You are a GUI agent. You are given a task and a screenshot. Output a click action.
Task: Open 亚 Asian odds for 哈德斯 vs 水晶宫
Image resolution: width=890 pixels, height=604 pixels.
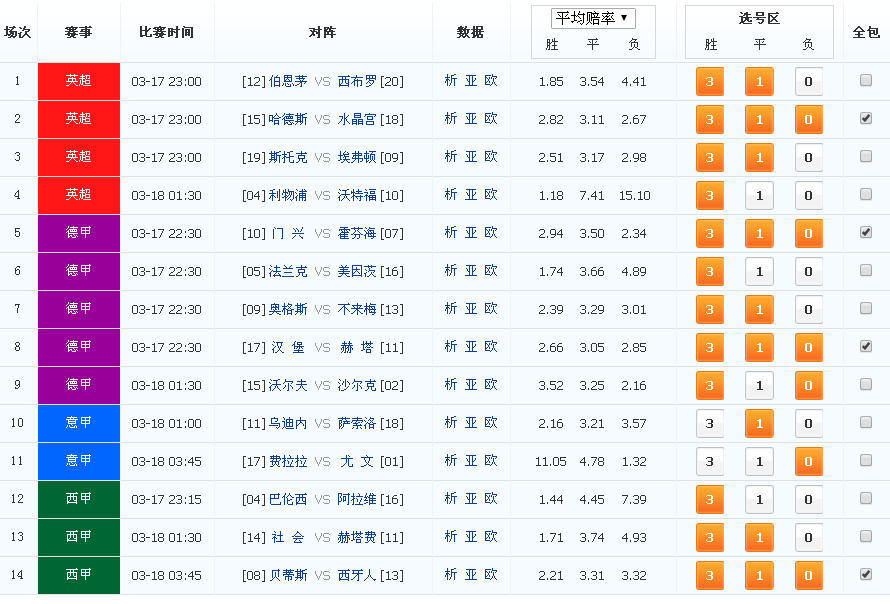pyautogui.click(x=471, y=119)
